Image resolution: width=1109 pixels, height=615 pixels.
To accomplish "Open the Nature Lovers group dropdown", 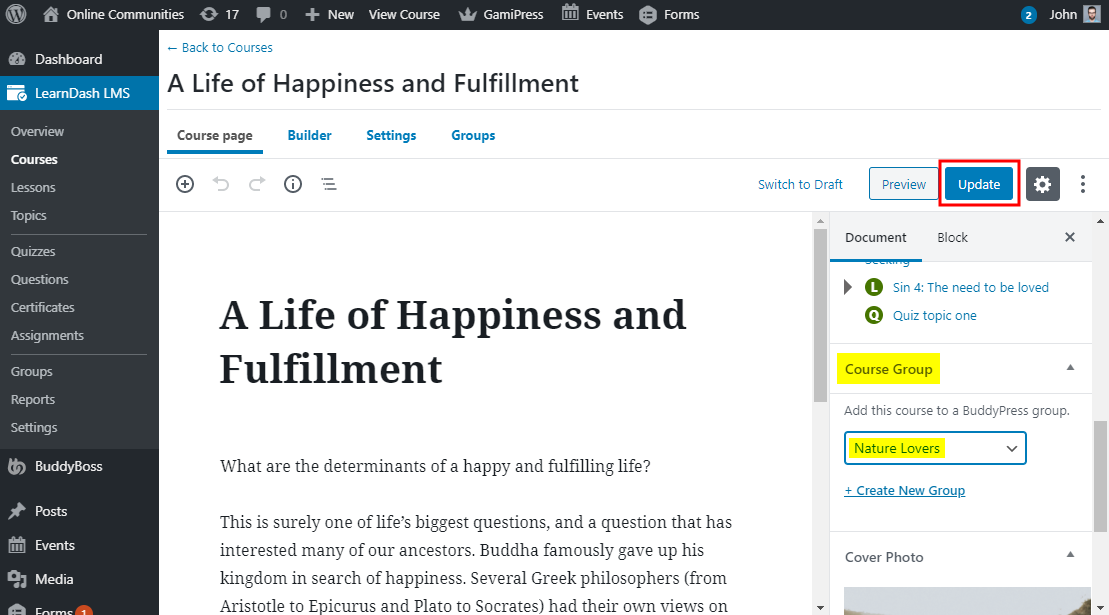I will [935, 448].
